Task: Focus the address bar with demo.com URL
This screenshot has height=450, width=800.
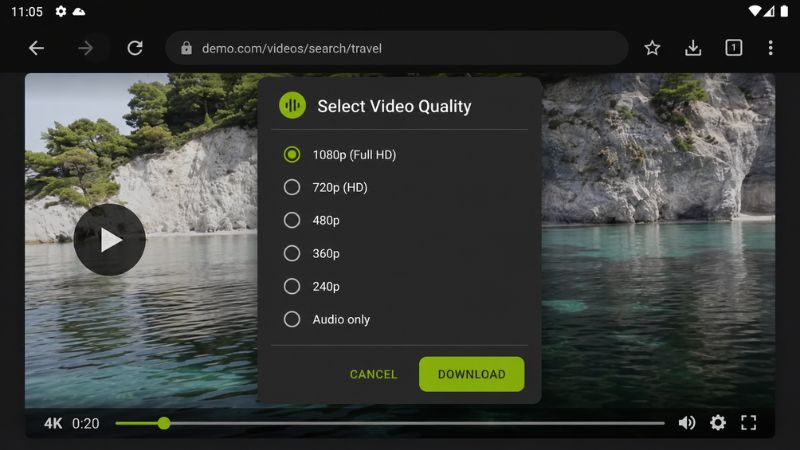Action: click(396, 48)
